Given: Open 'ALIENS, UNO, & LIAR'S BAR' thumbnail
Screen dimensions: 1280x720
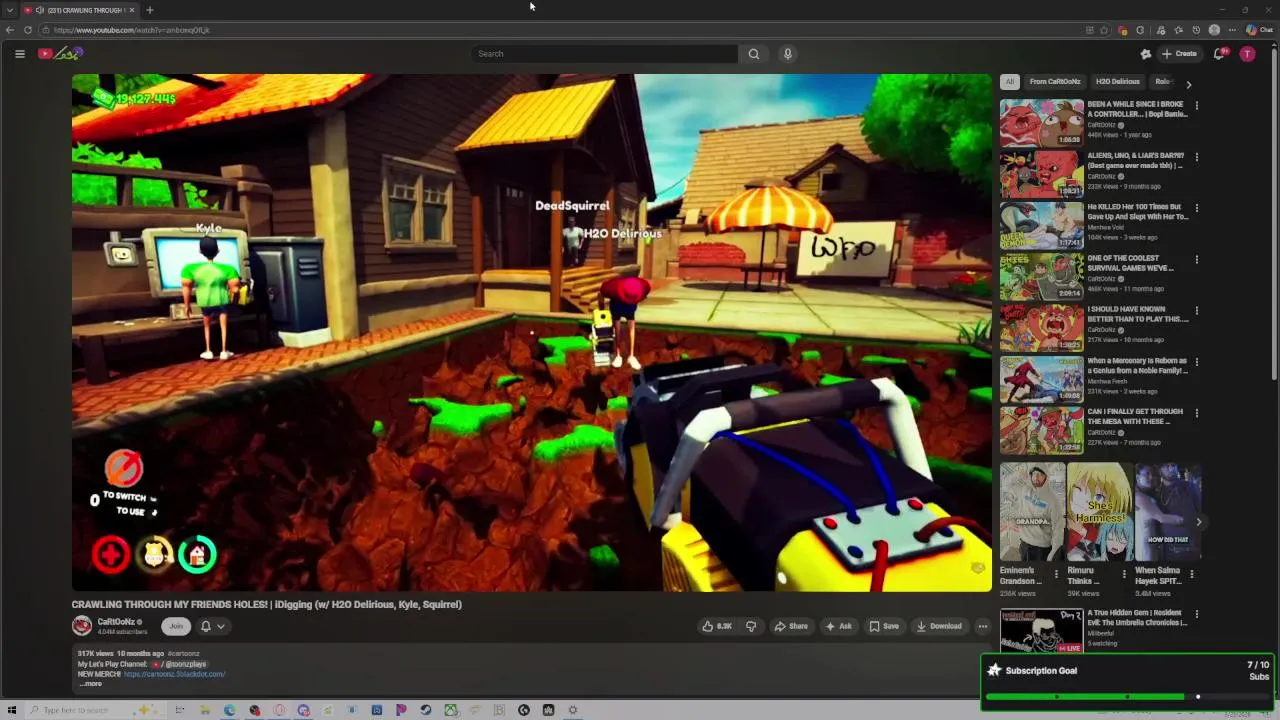Looking at the screenshot, I should (x=1041, y=174).
